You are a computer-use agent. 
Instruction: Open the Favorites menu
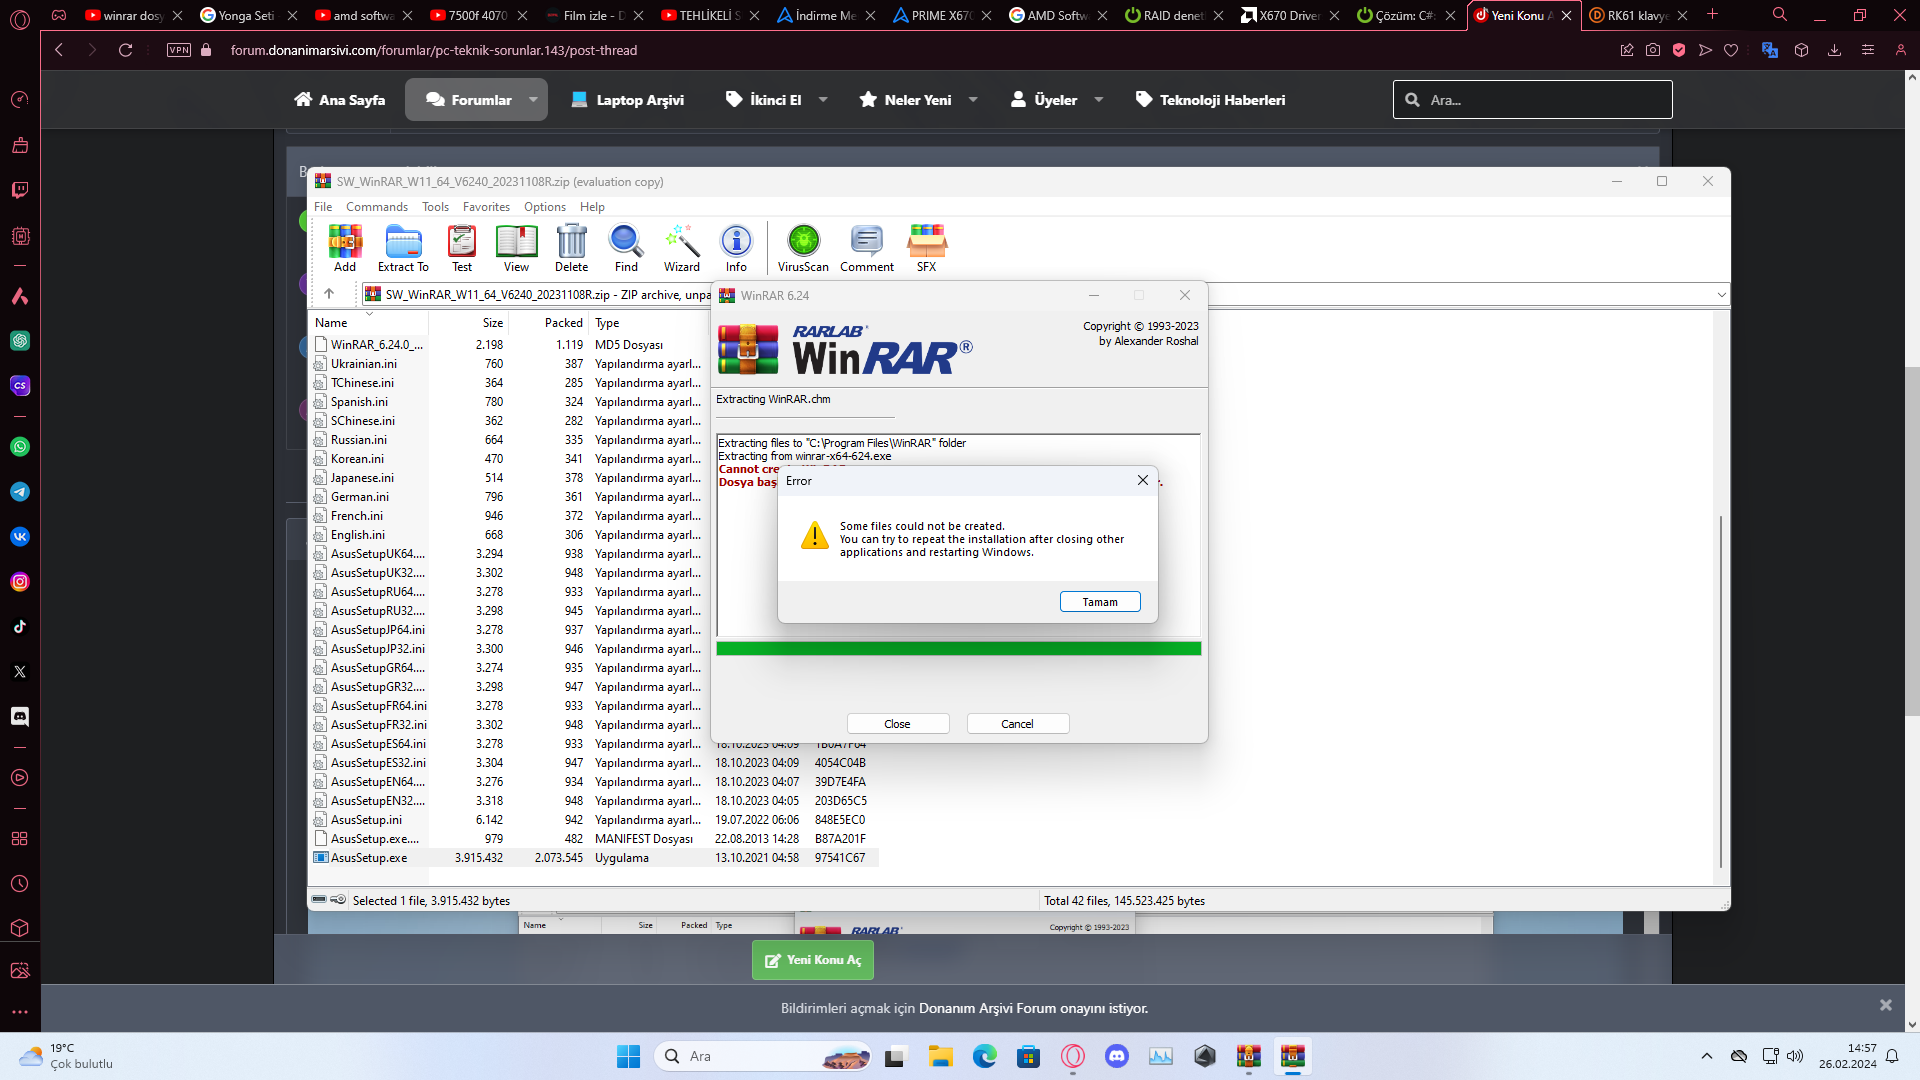click(x=486, y=207)
